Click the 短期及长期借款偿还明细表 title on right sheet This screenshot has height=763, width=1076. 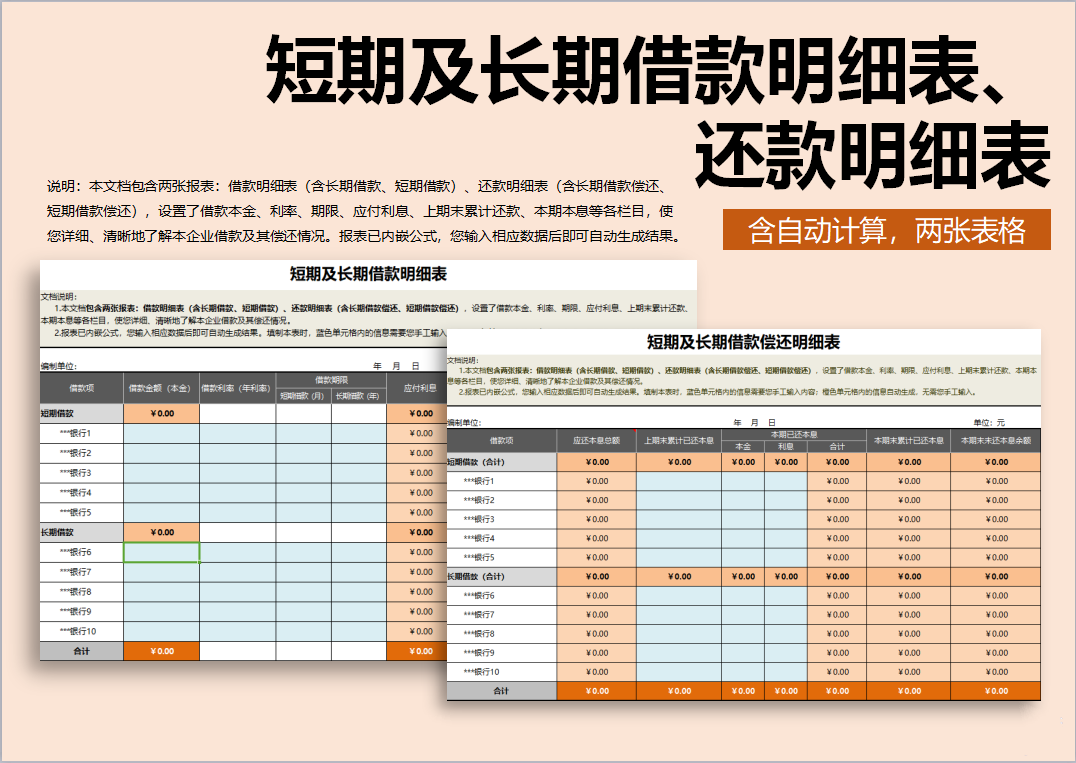[743, 342]
